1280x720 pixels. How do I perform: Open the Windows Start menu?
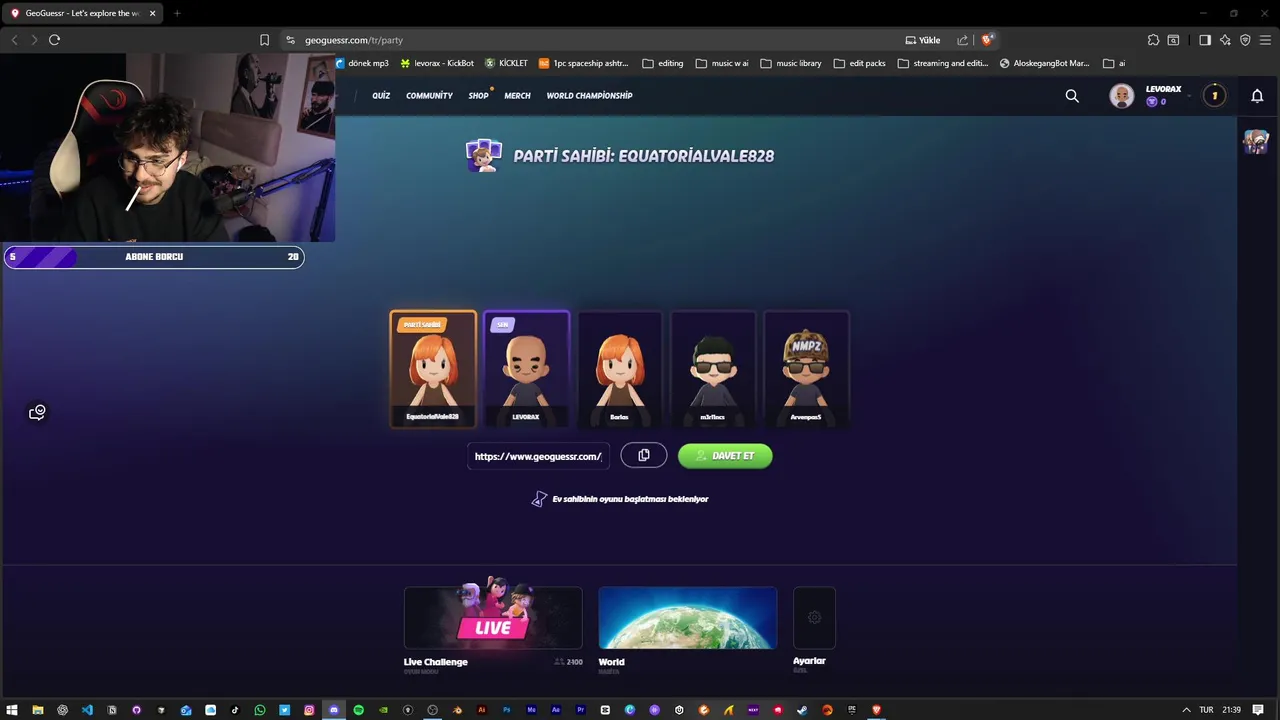13,710
